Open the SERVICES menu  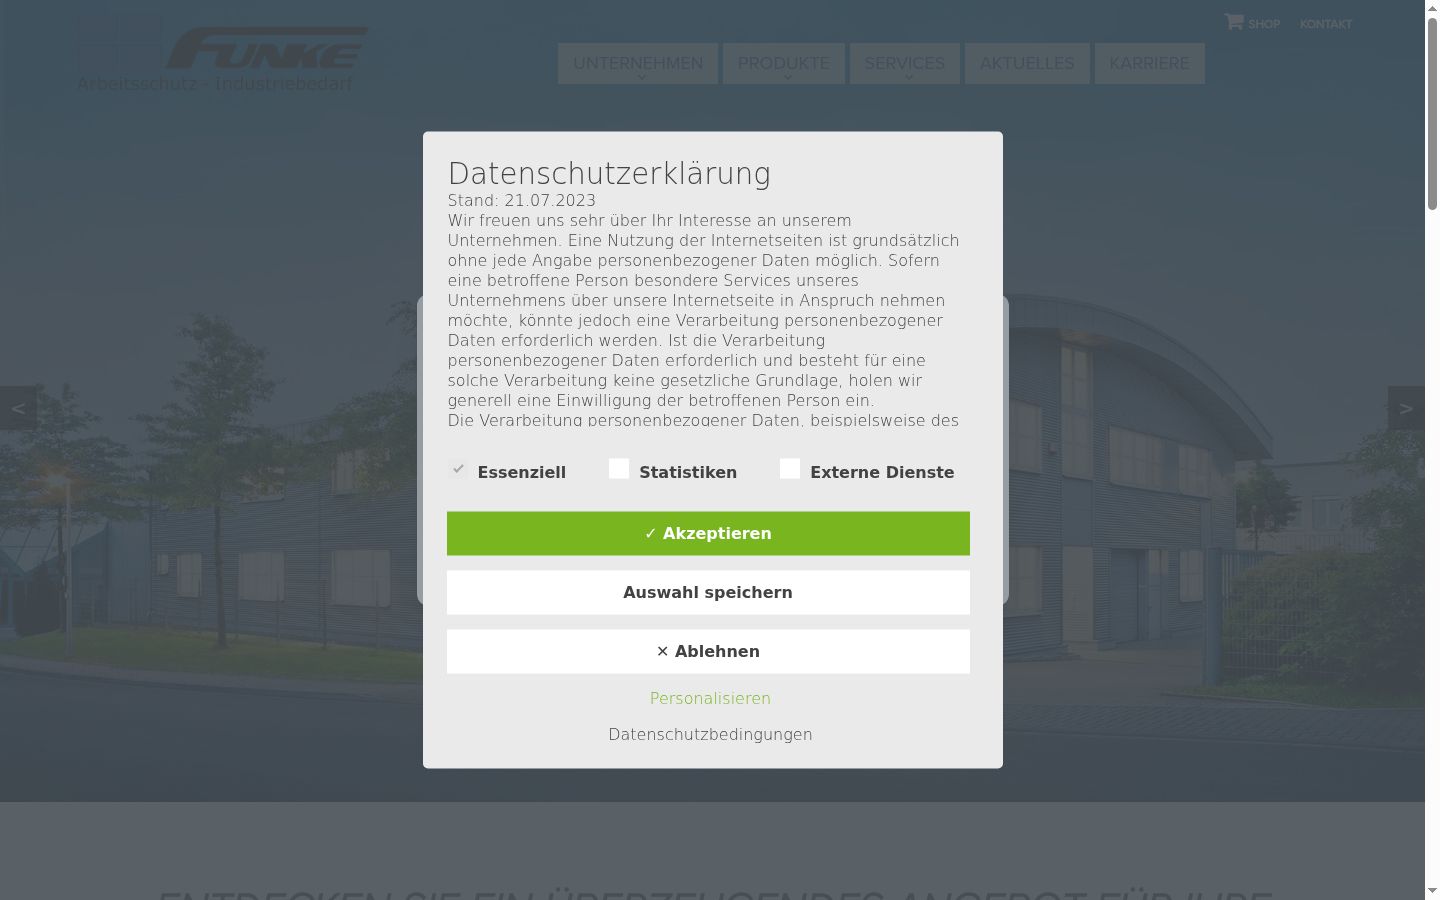[x=905, y=63]
